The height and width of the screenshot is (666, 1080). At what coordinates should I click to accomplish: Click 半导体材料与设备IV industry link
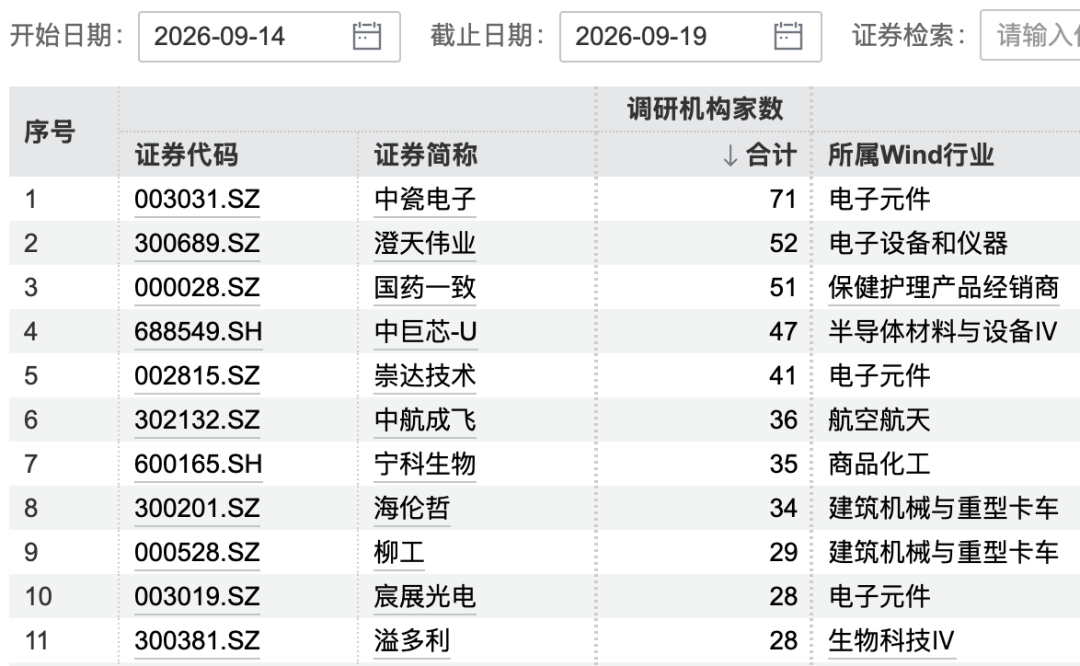[942, 331]
